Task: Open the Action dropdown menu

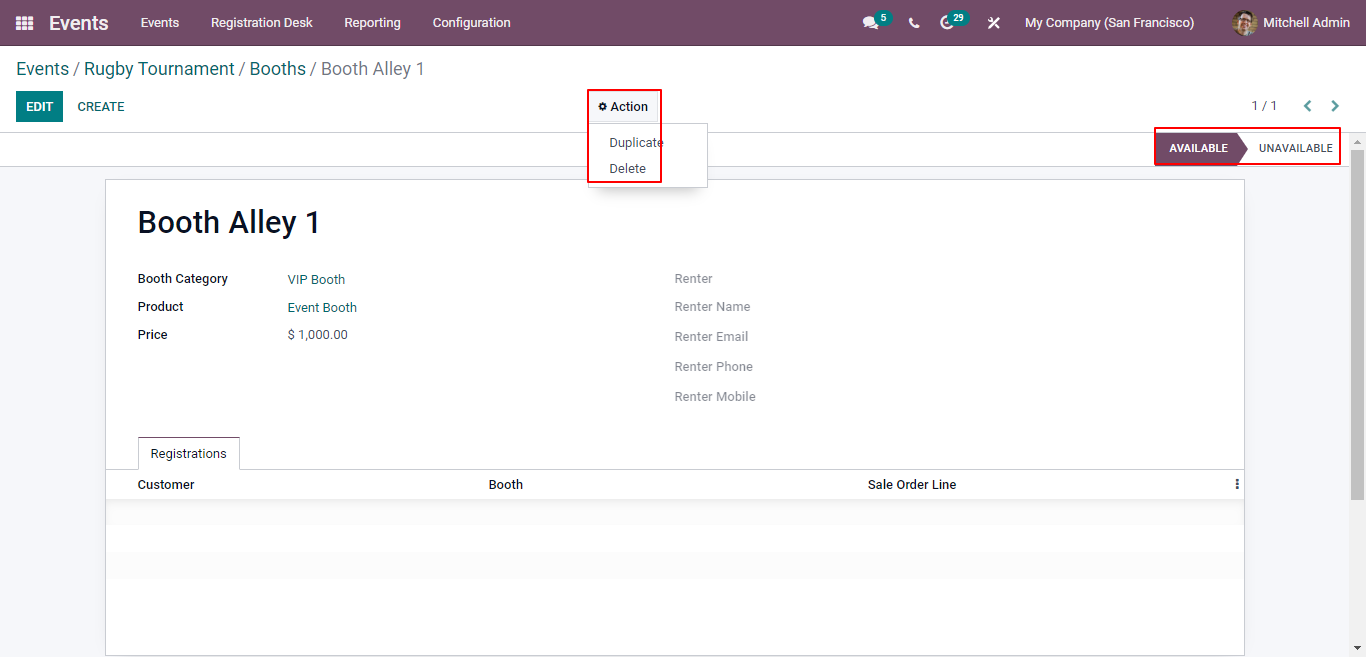Action: coord(623,106)
